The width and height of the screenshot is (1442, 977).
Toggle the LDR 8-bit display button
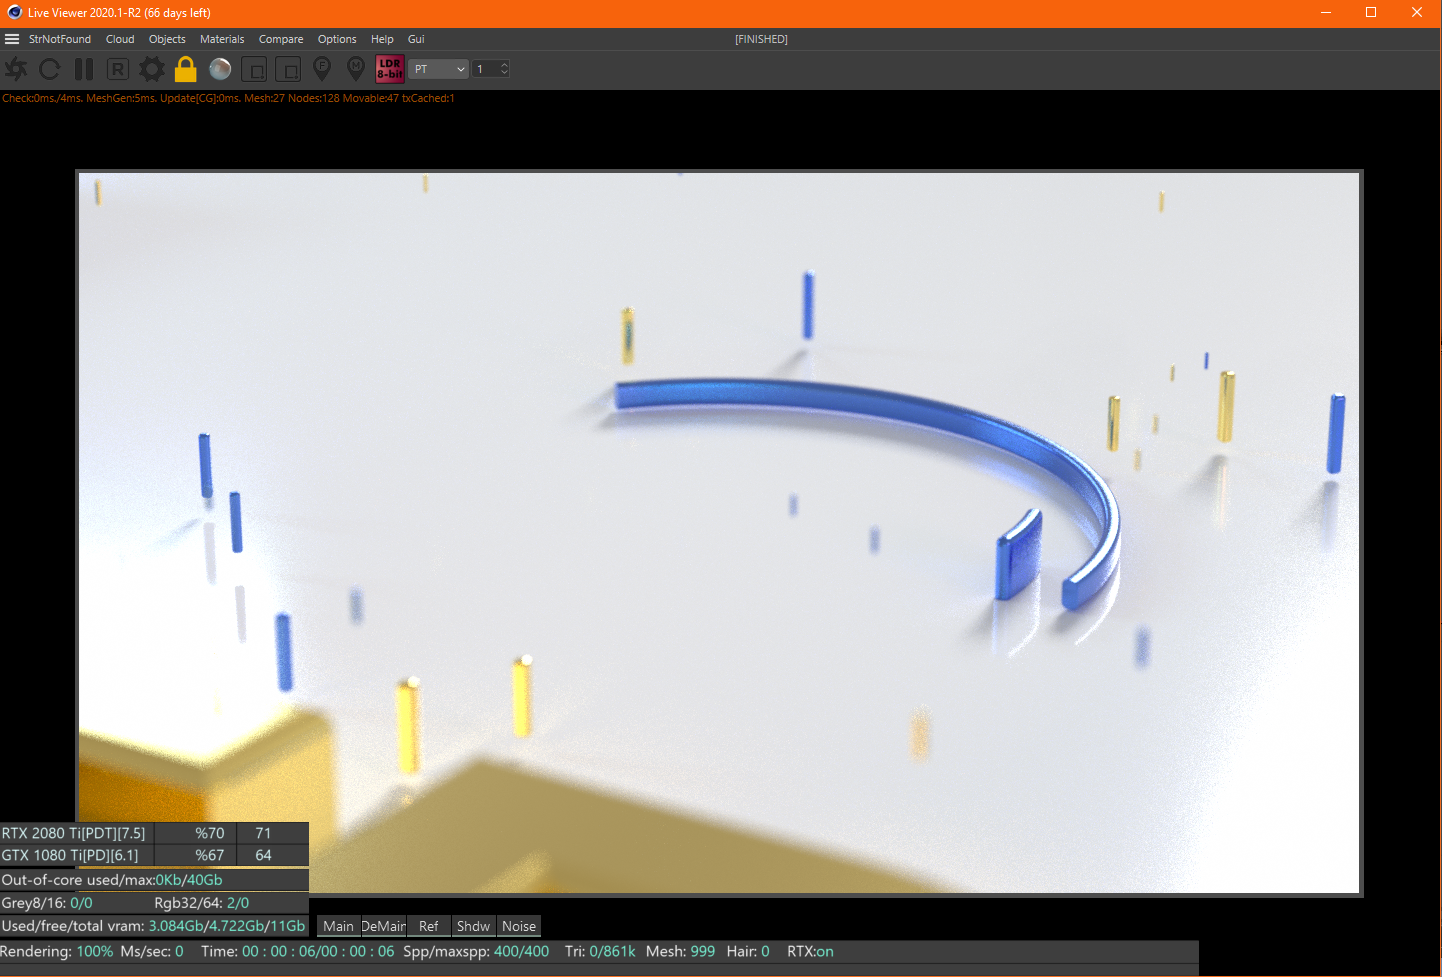(x=390, y=69)
